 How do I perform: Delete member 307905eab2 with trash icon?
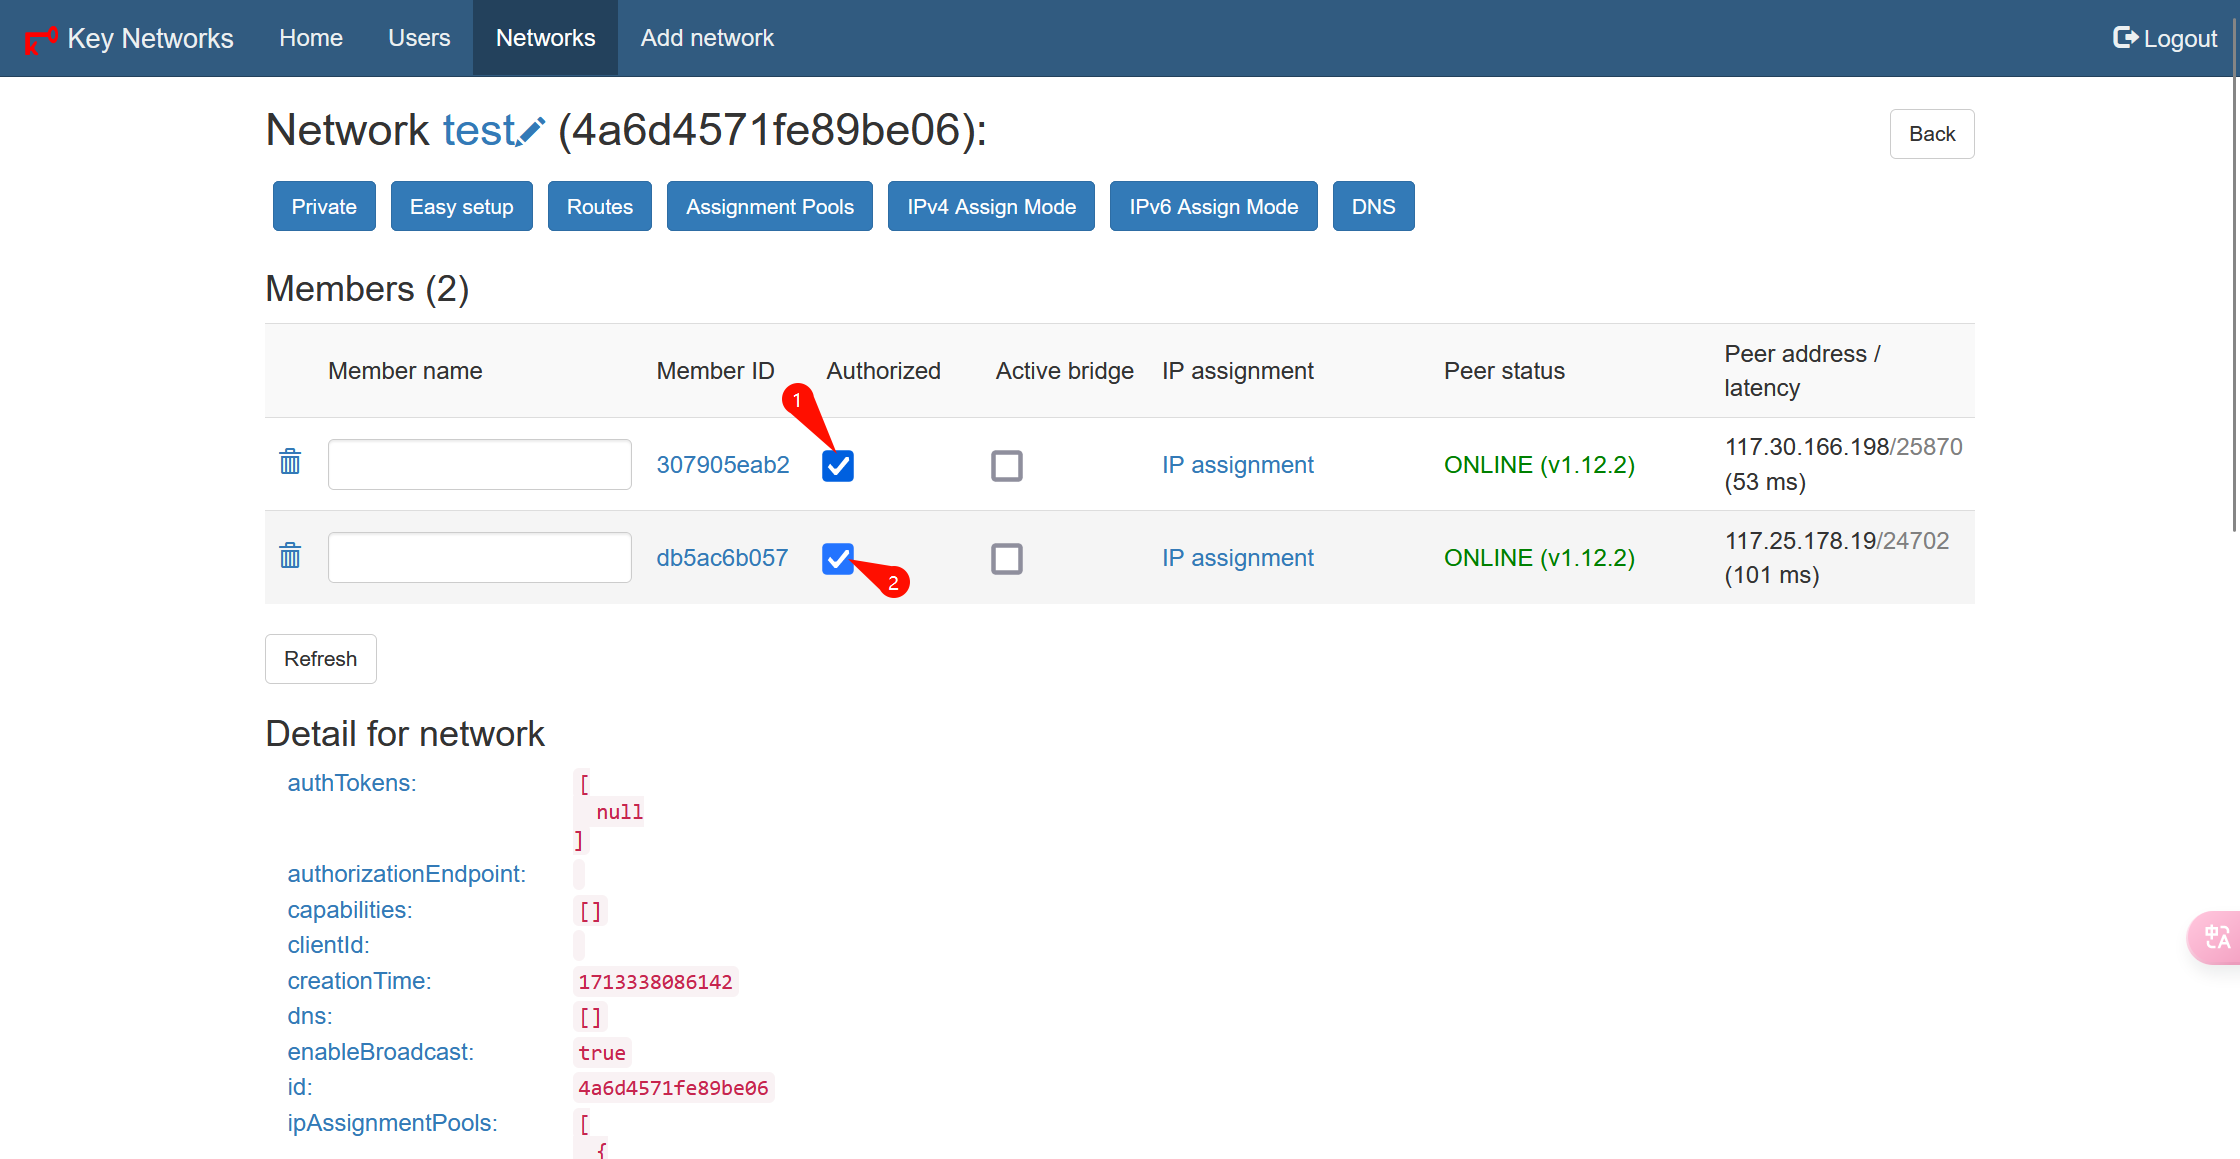[290, 462]
